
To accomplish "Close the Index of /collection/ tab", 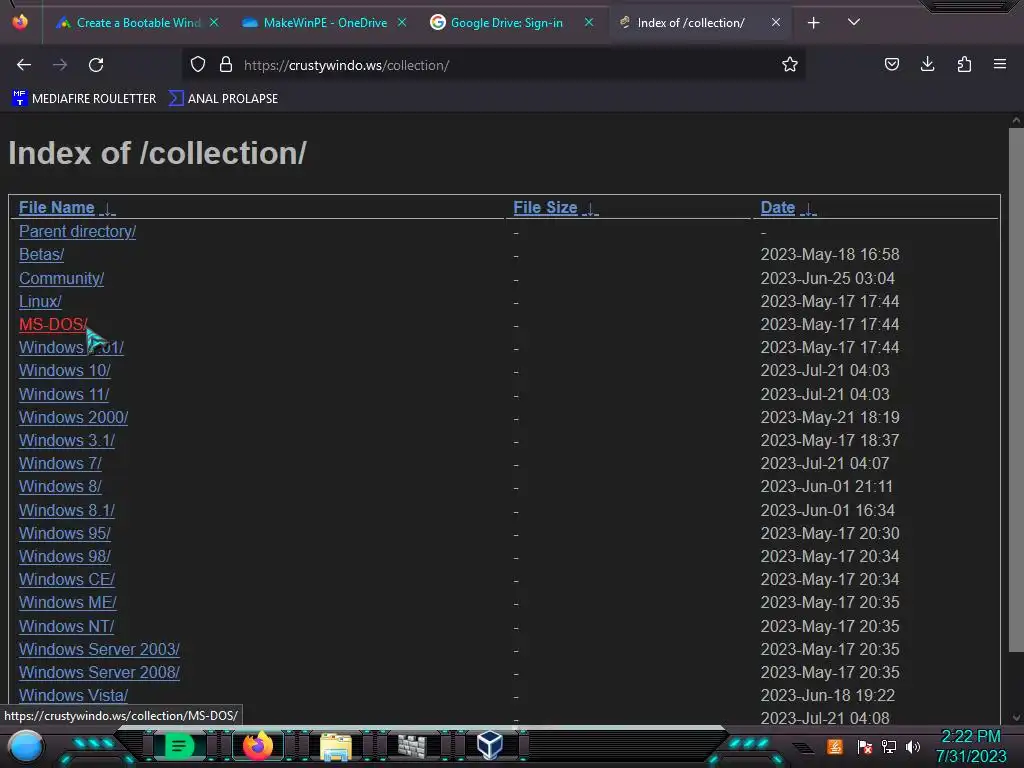I will point(775,22).
